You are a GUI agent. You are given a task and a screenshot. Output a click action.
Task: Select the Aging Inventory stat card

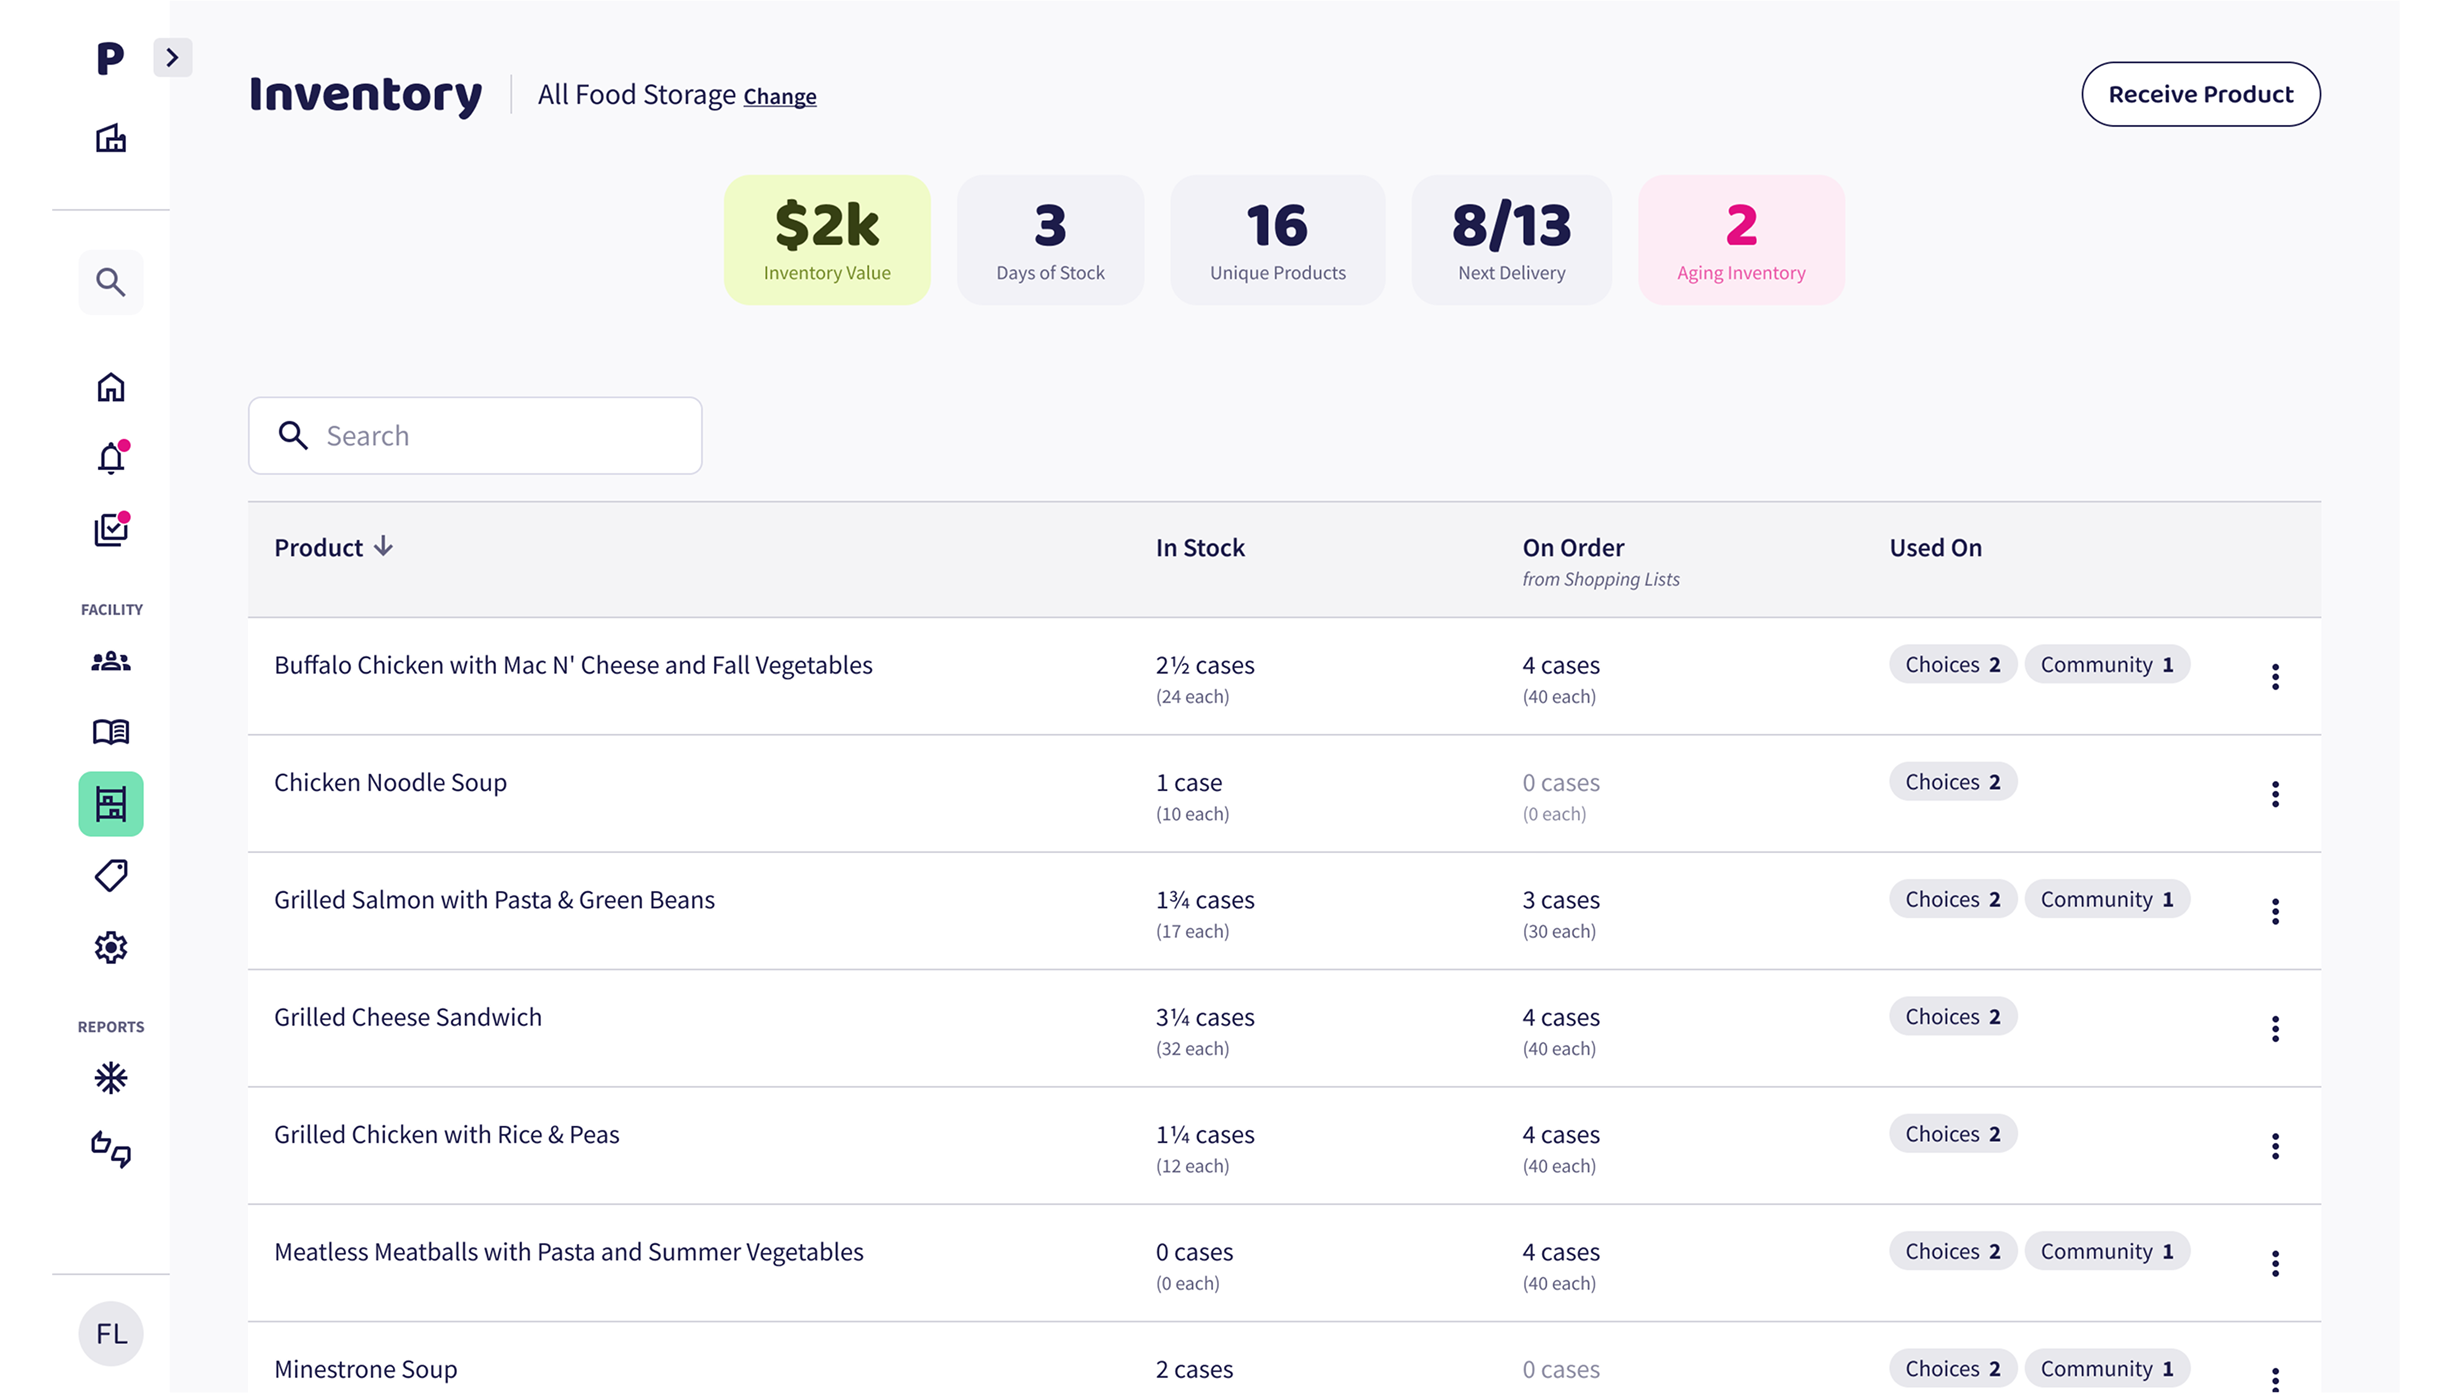point(1741,240)
